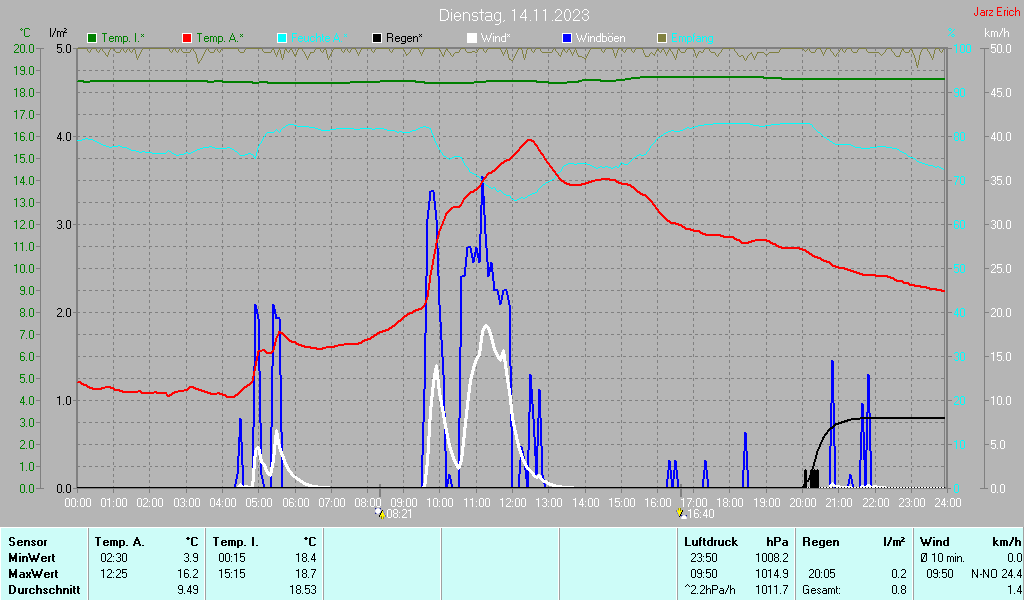Click the 1008.2 pressure minimum value

(773, 558)
